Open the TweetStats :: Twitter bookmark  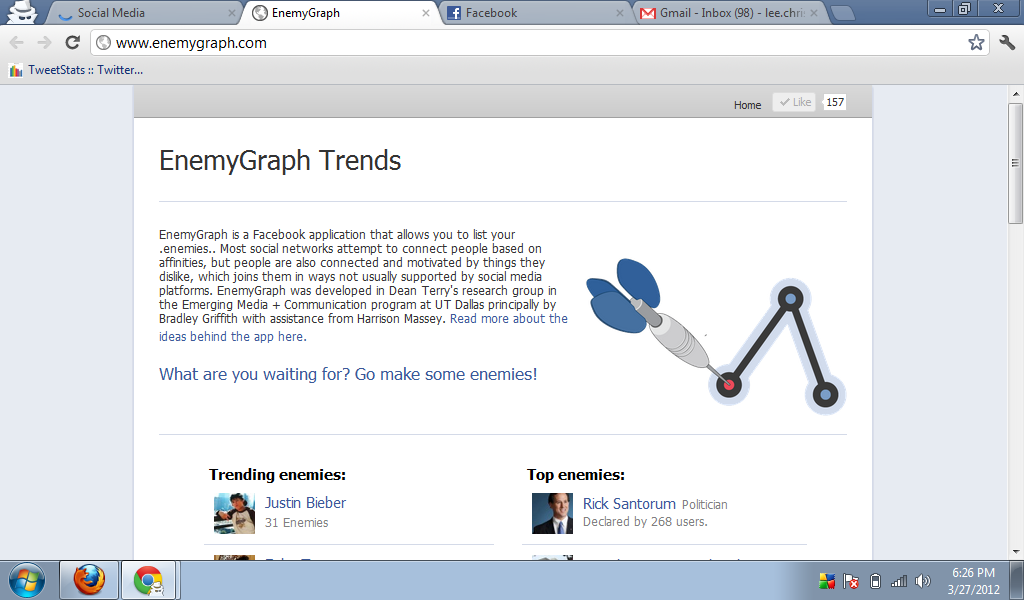(x=76, y=70)
